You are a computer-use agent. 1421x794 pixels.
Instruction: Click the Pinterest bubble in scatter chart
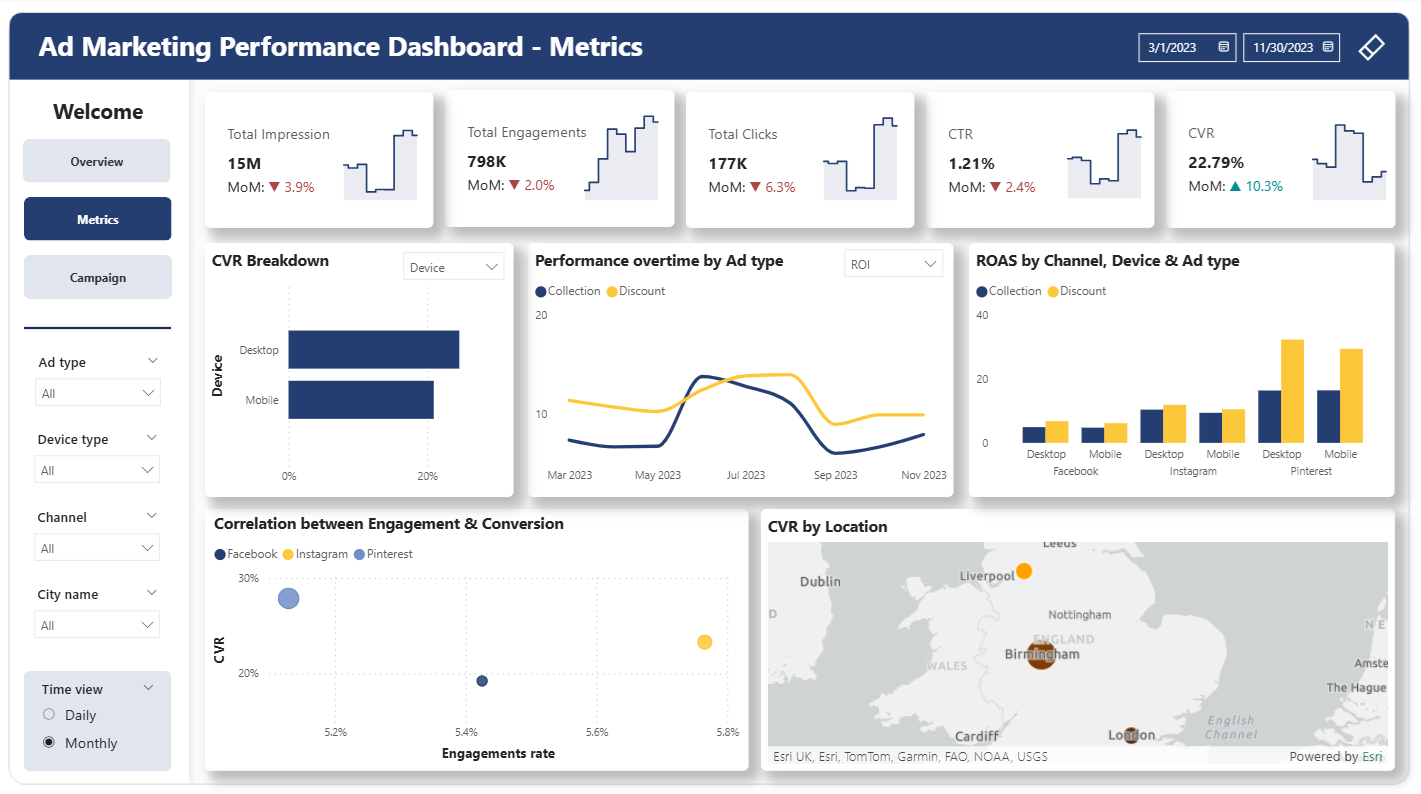coord(288,598)
